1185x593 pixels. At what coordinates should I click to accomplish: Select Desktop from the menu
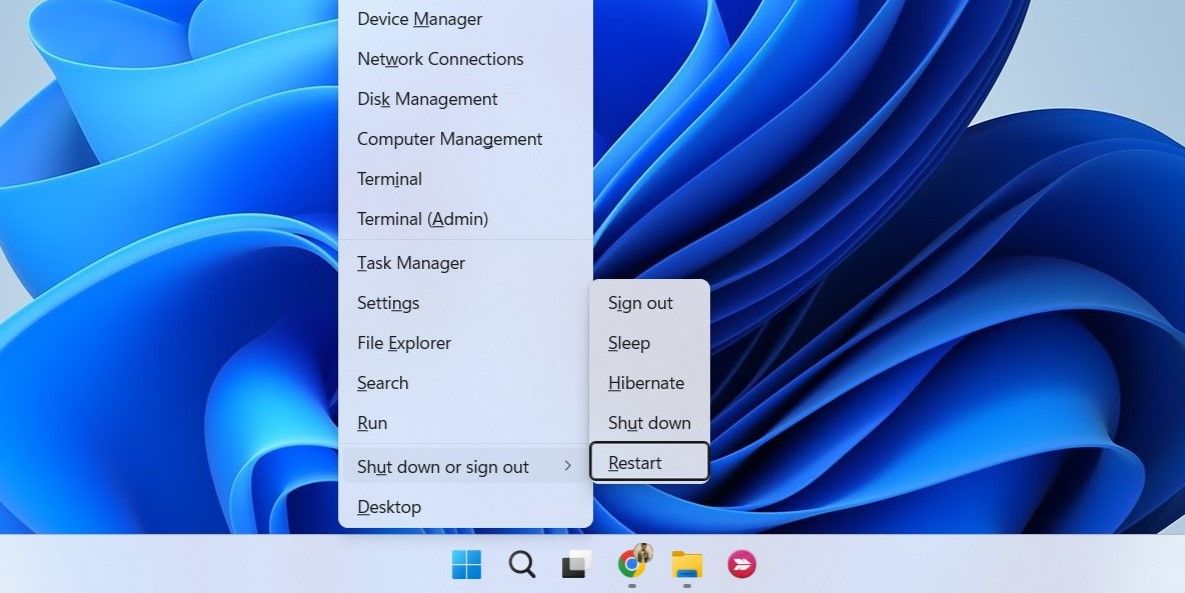pyautogui.click(x=389, y=506)
